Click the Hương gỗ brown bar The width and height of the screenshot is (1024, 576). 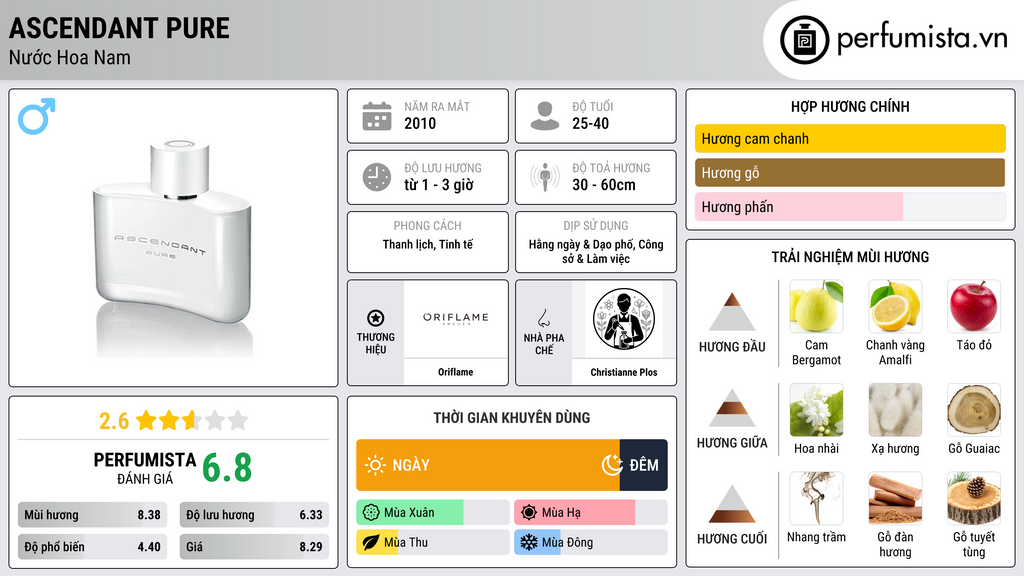850,172
